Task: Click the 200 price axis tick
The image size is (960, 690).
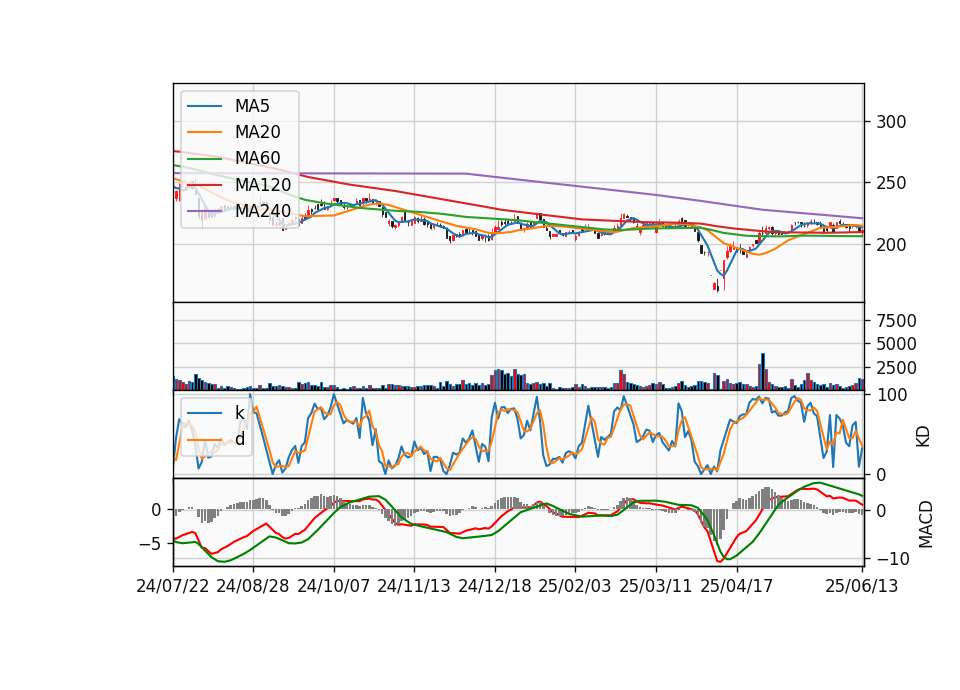Action: 891,244
